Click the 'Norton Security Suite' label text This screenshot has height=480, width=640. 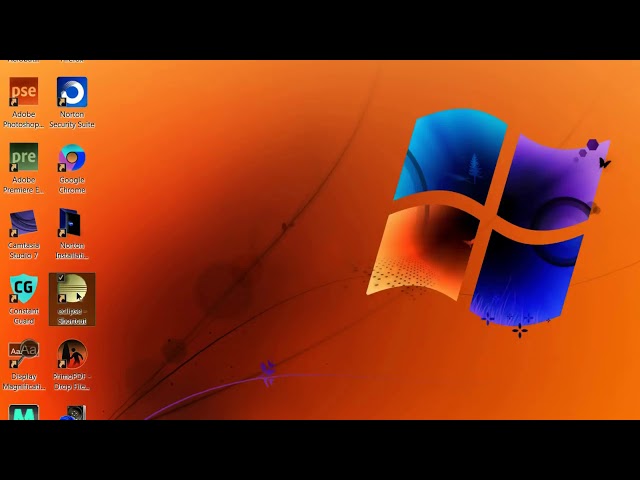click(72, 119)
